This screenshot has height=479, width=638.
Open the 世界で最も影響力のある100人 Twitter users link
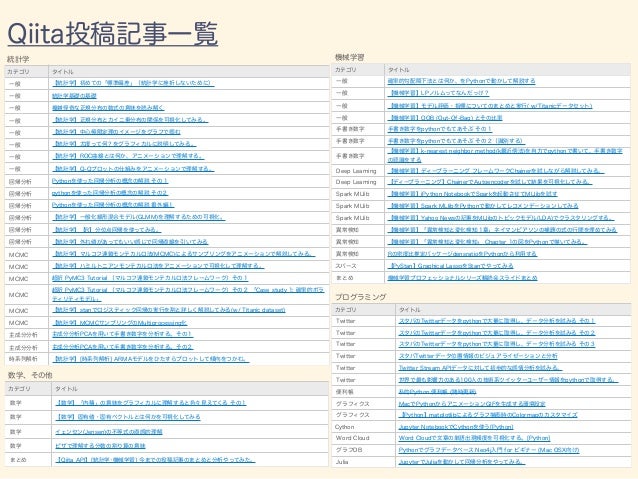pyautogui.click(x=508, y=380)
